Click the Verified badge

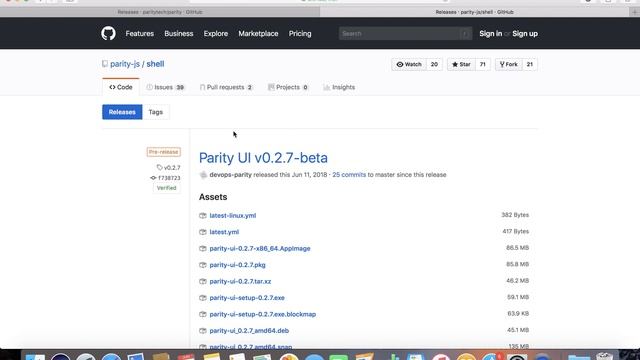pyautogui.click(x=167, y=188)
